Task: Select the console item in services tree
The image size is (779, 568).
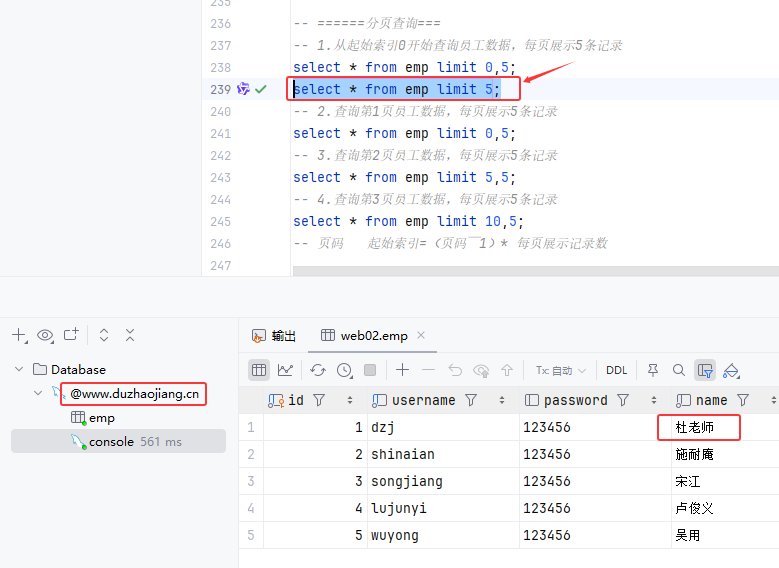Action: [110, 441]
